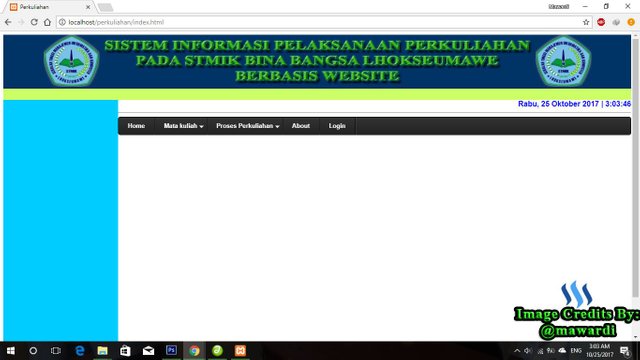Click the orange extension icon in toolbar

(x=631, y=22)
